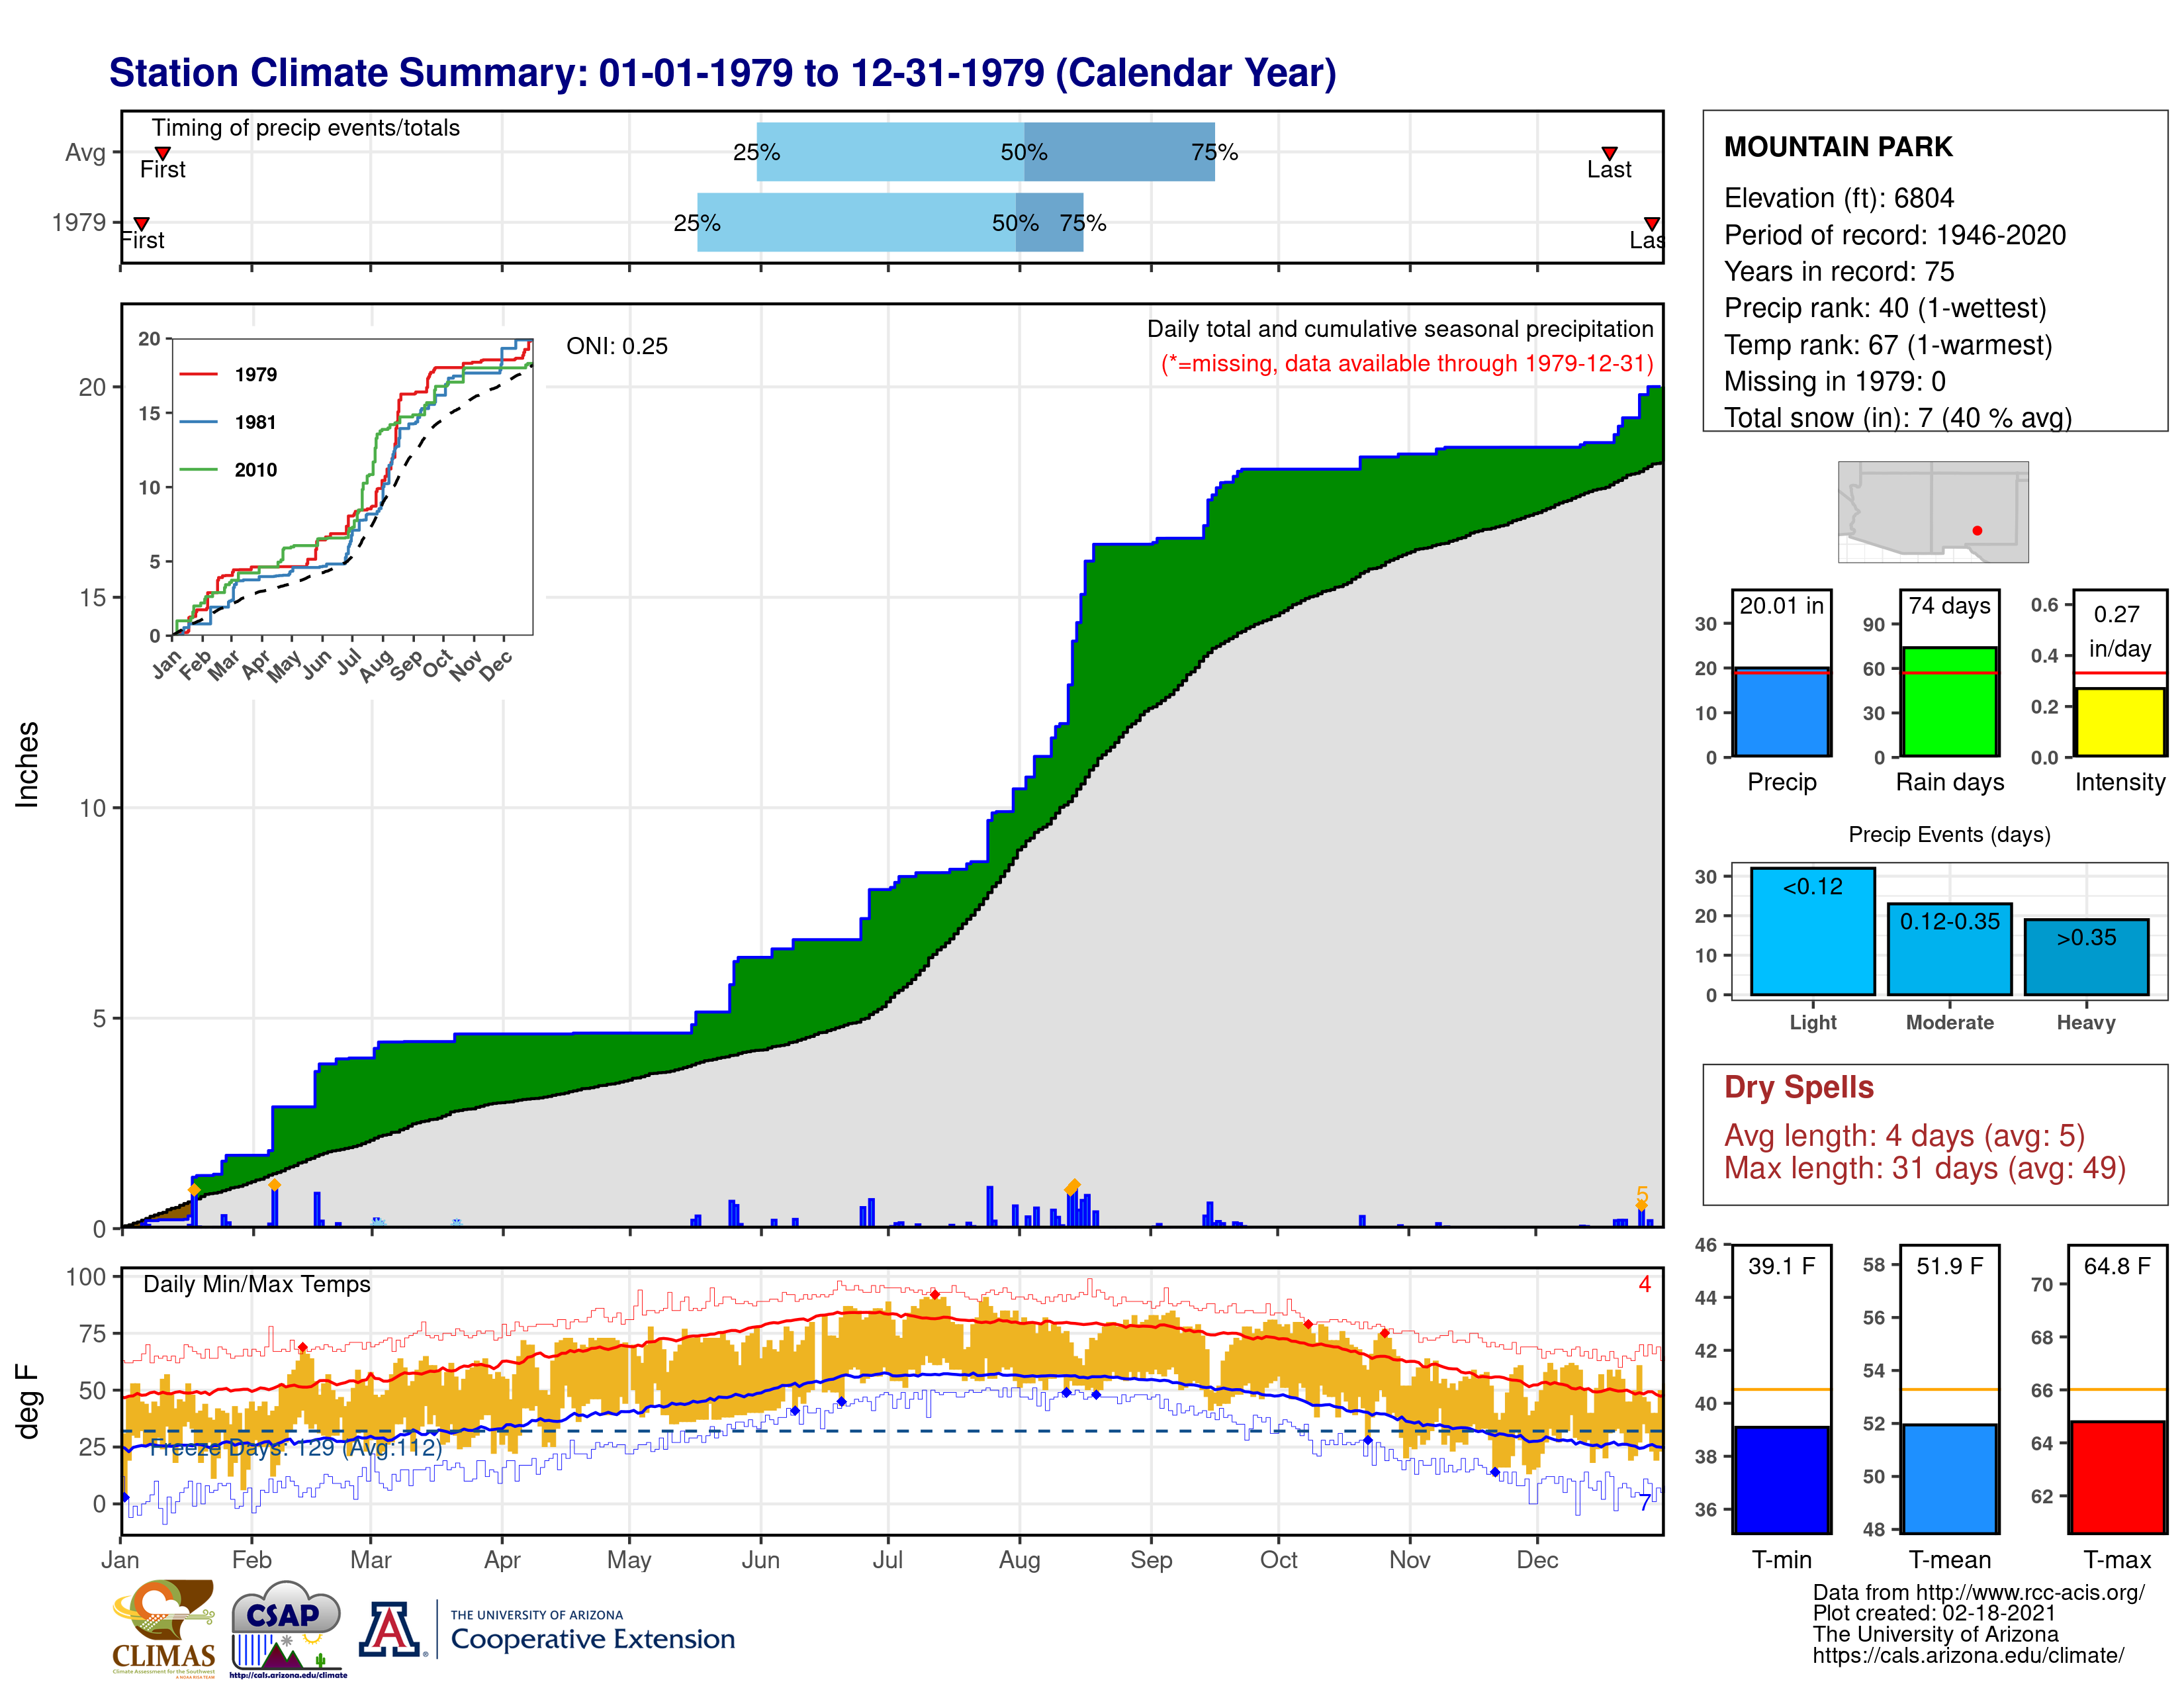The image size is (2184, 1688).
Task: Click the Precip rank: 40 line
Action: 1885,308
